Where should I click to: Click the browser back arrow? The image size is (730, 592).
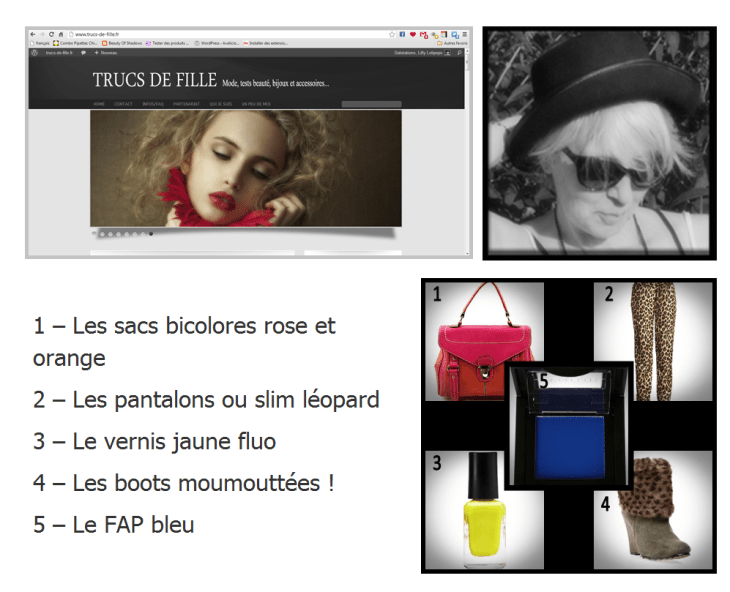(35, 34)
